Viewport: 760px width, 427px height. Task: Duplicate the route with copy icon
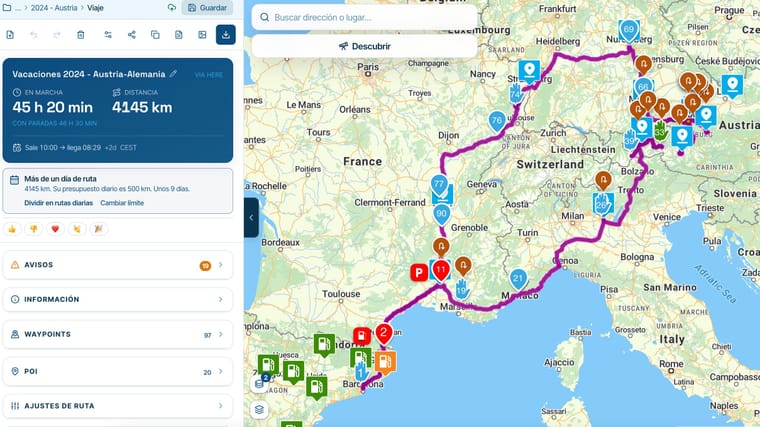pos(155,34)
